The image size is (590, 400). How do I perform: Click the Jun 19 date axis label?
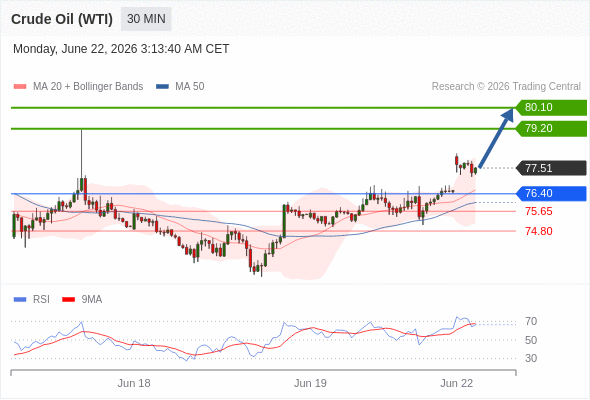[x=310, y=383]
